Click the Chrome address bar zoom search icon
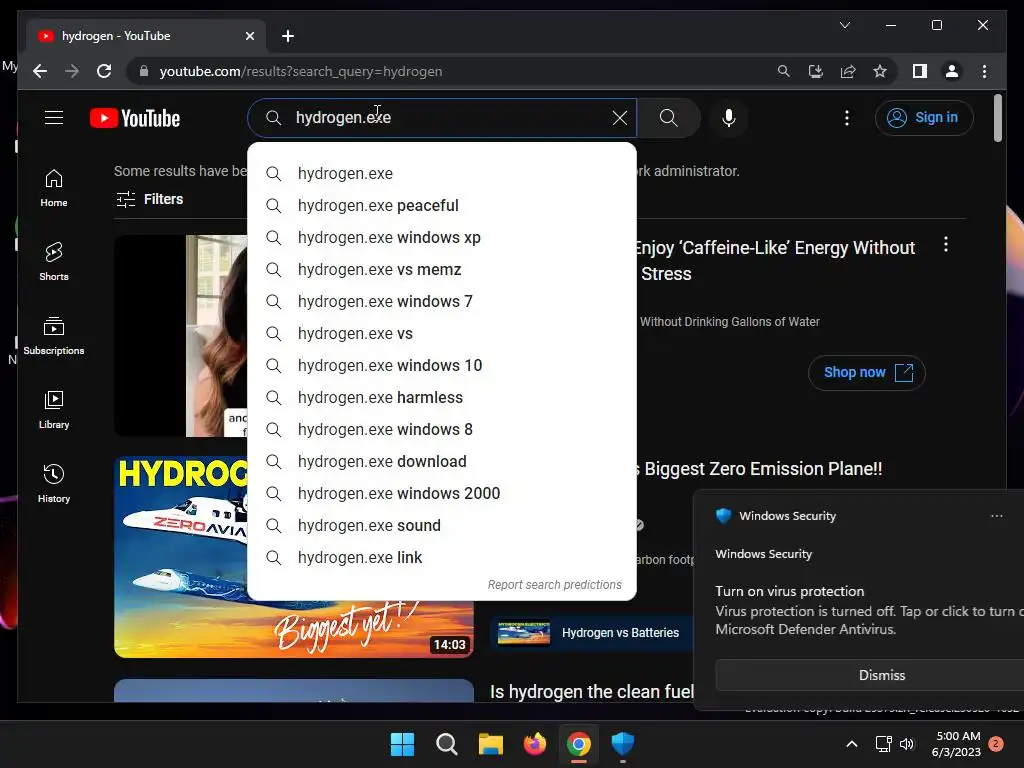 (x=784, y=71)
